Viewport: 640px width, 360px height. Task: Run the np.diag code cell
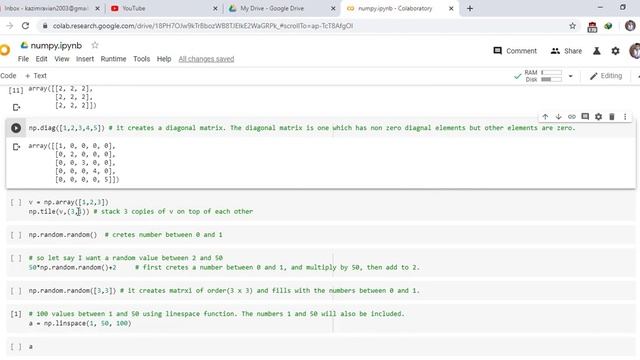(16, 128)
